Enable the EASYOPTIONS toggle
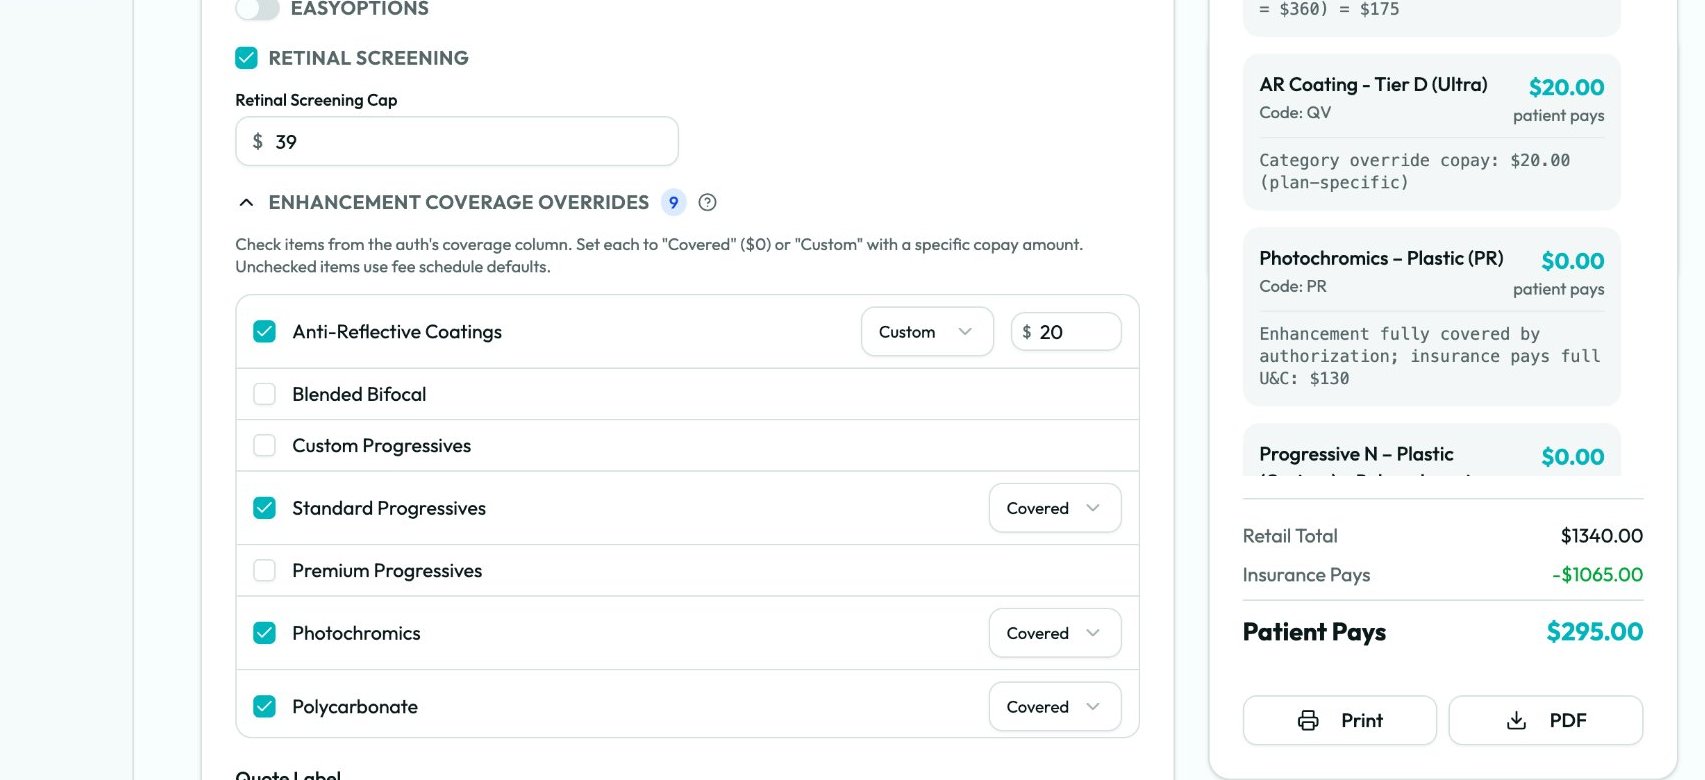This screenshot has height=780, width=1705. click(x=257, y=9)
